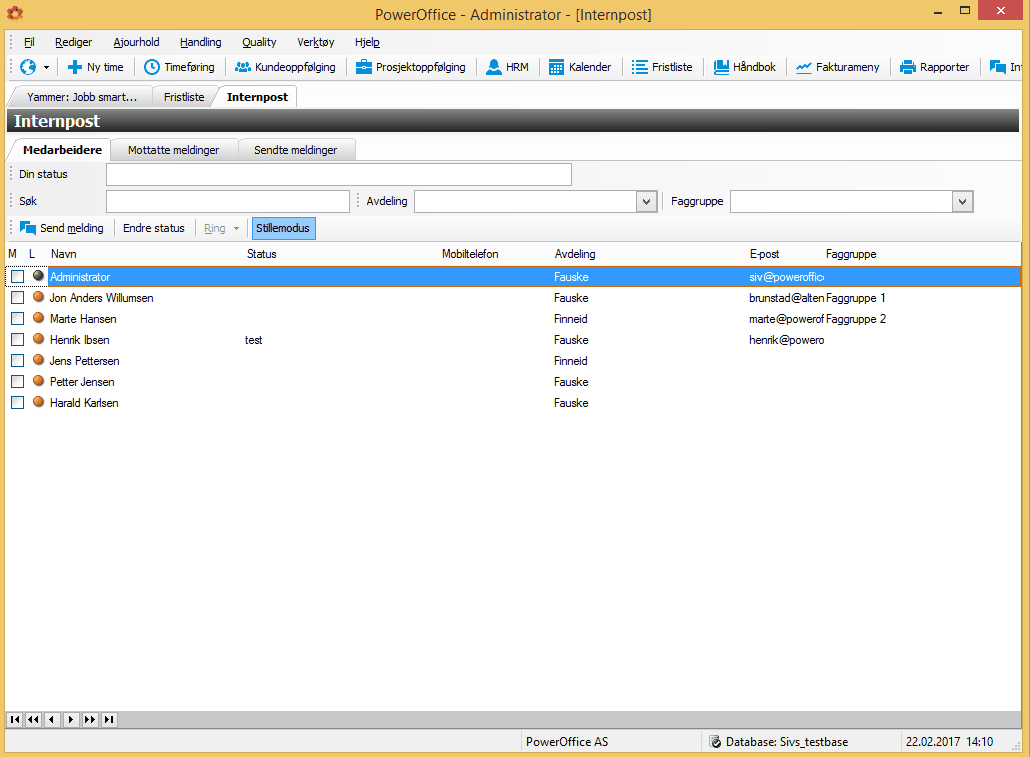Open Rapporter via the printer icon
Screen dimensions: 1030x757
pyautogui.click(x=908, y=67)
